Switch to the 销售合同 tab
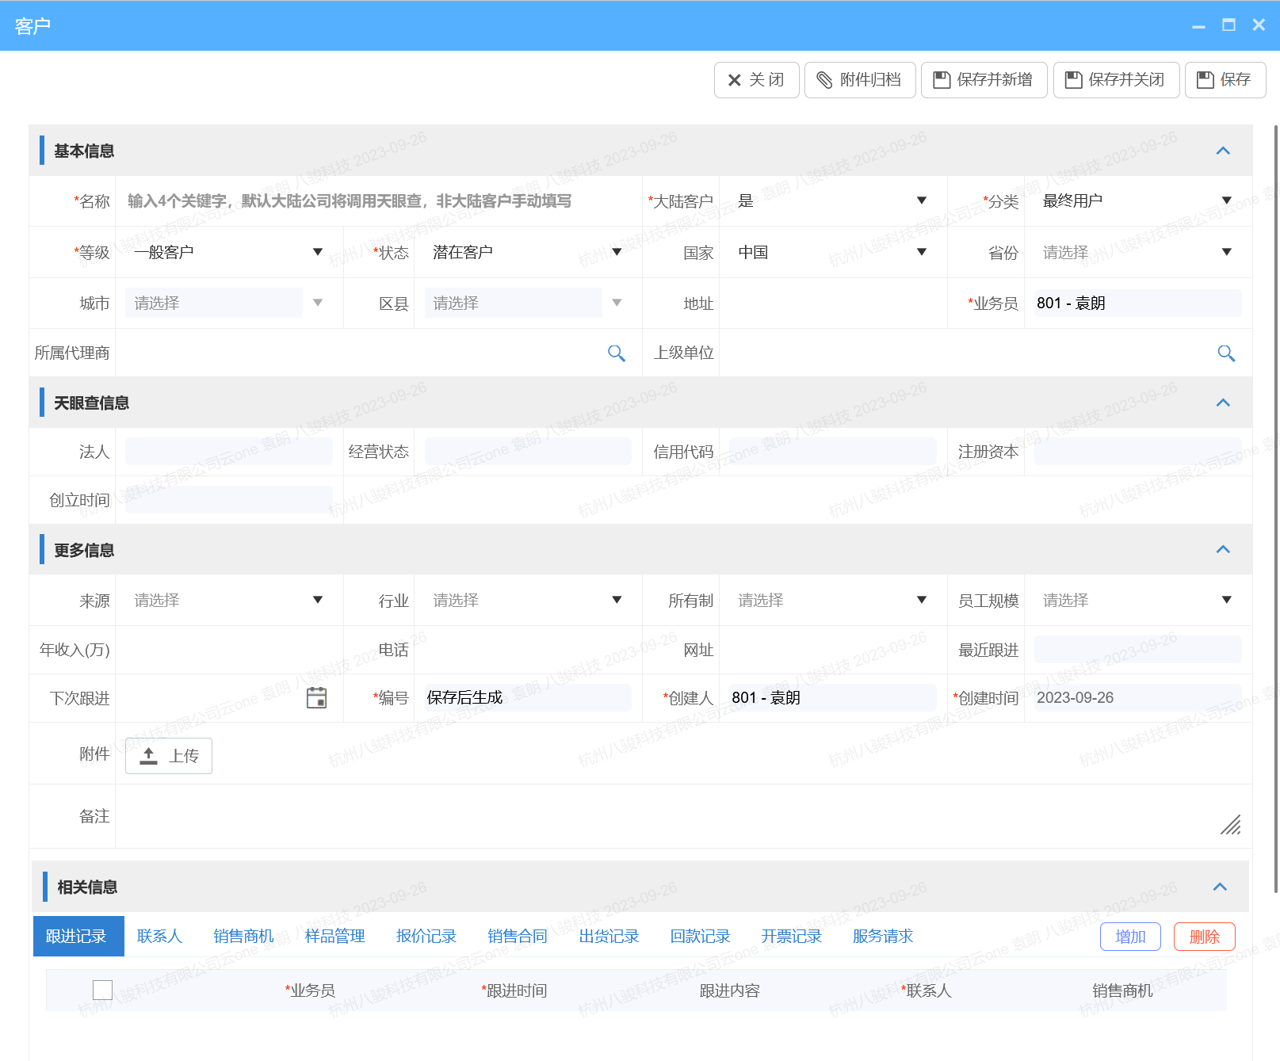The height and width of the screenshot is (1061, 1280). (x=517, y=936)
